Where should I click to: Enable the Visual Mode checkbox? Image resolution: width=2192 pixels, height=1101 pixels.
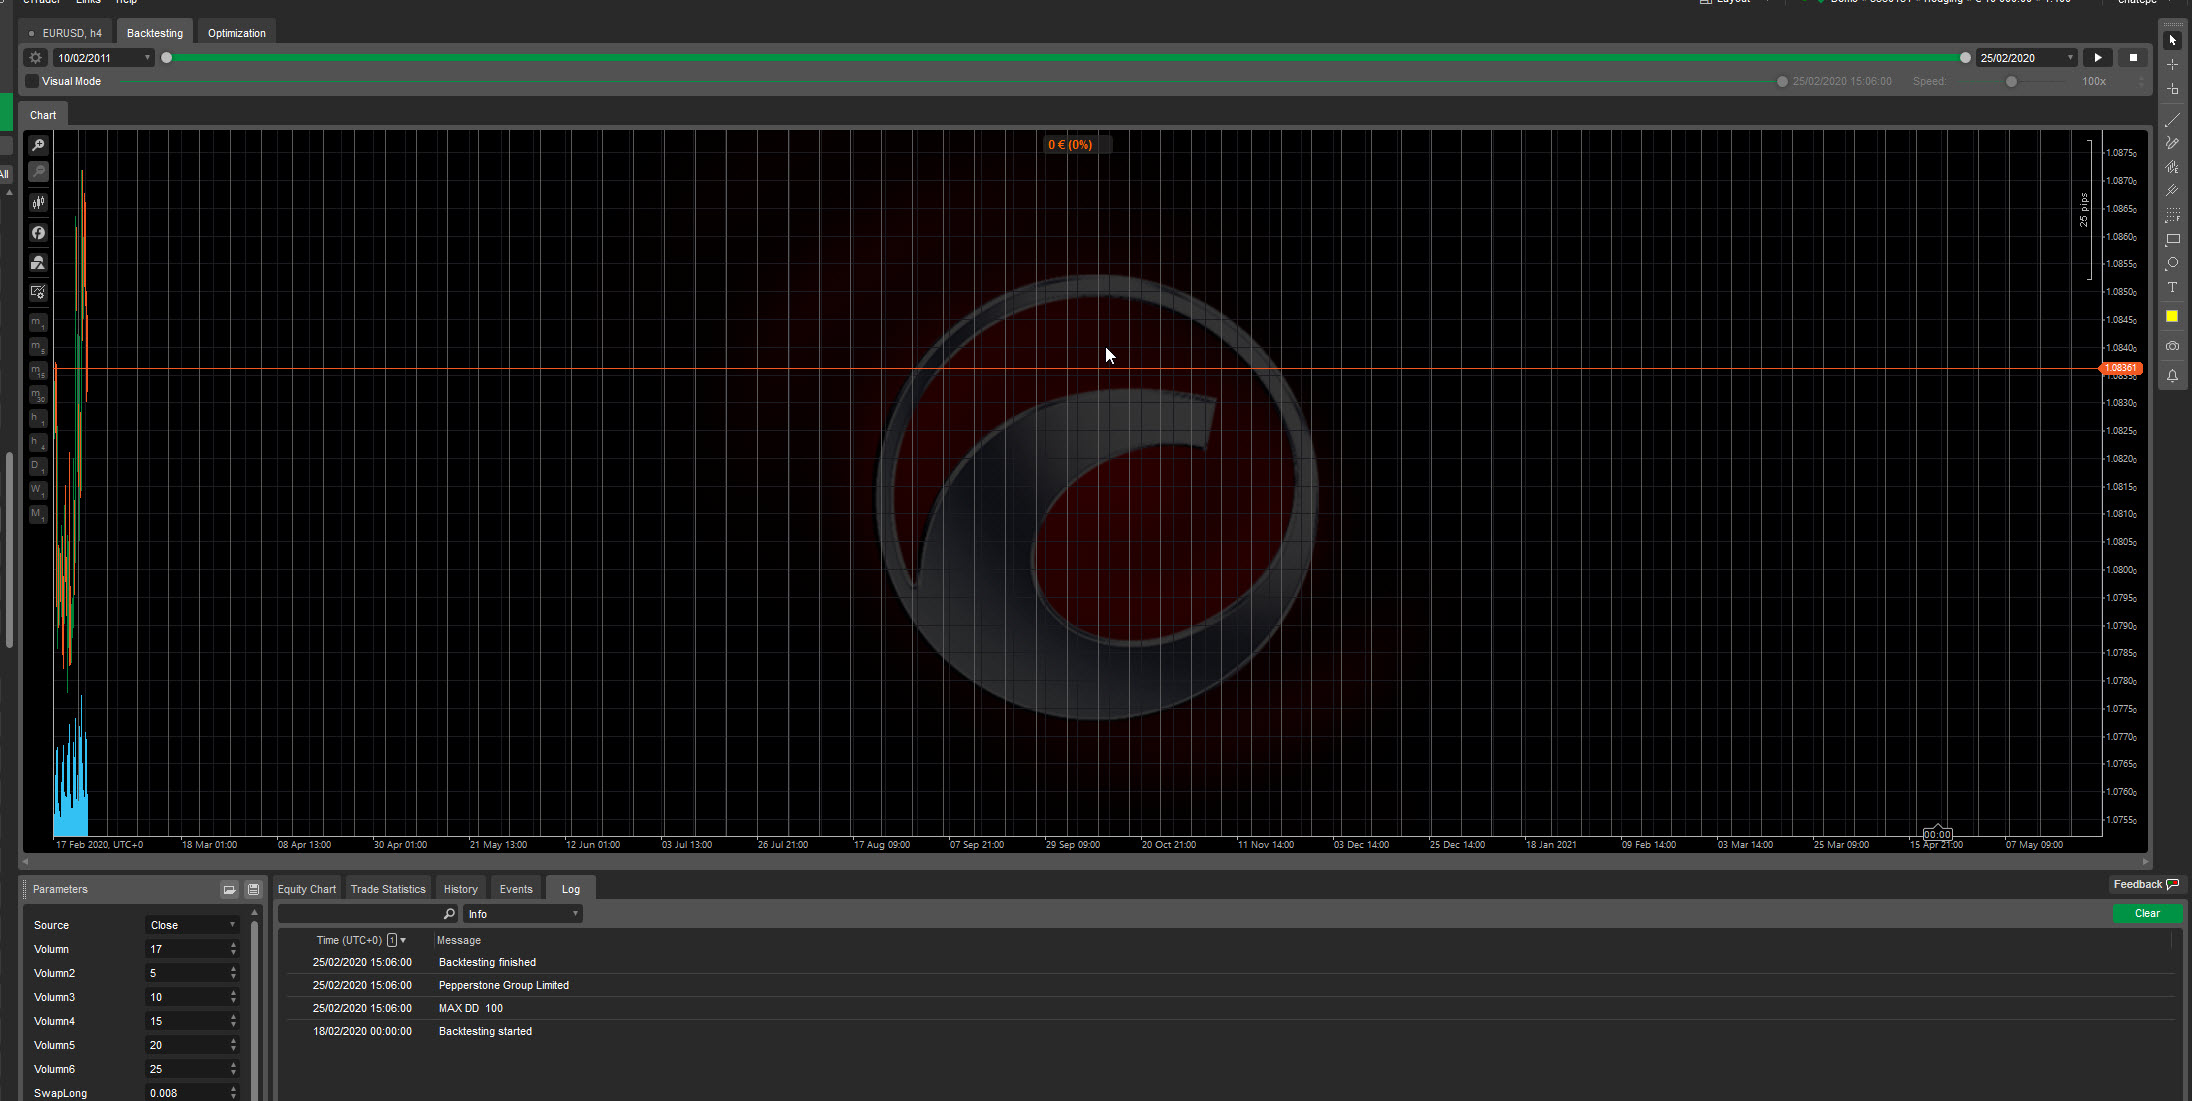pyautogui.click(x=32, y=81)
